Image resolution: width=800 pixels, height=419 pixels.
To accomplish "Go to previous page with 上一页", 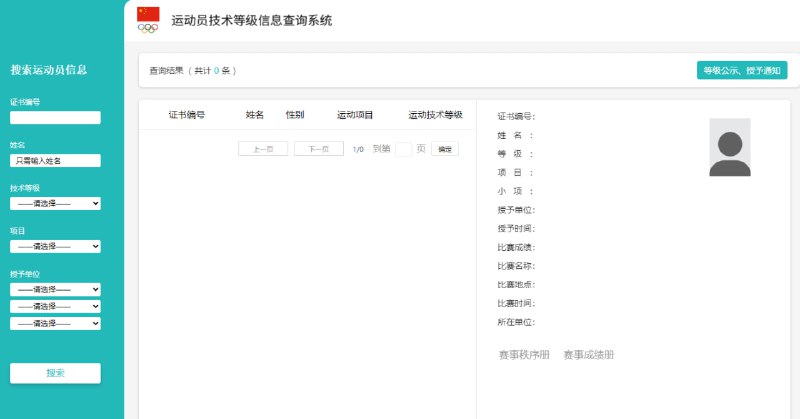I will point(263,149).
